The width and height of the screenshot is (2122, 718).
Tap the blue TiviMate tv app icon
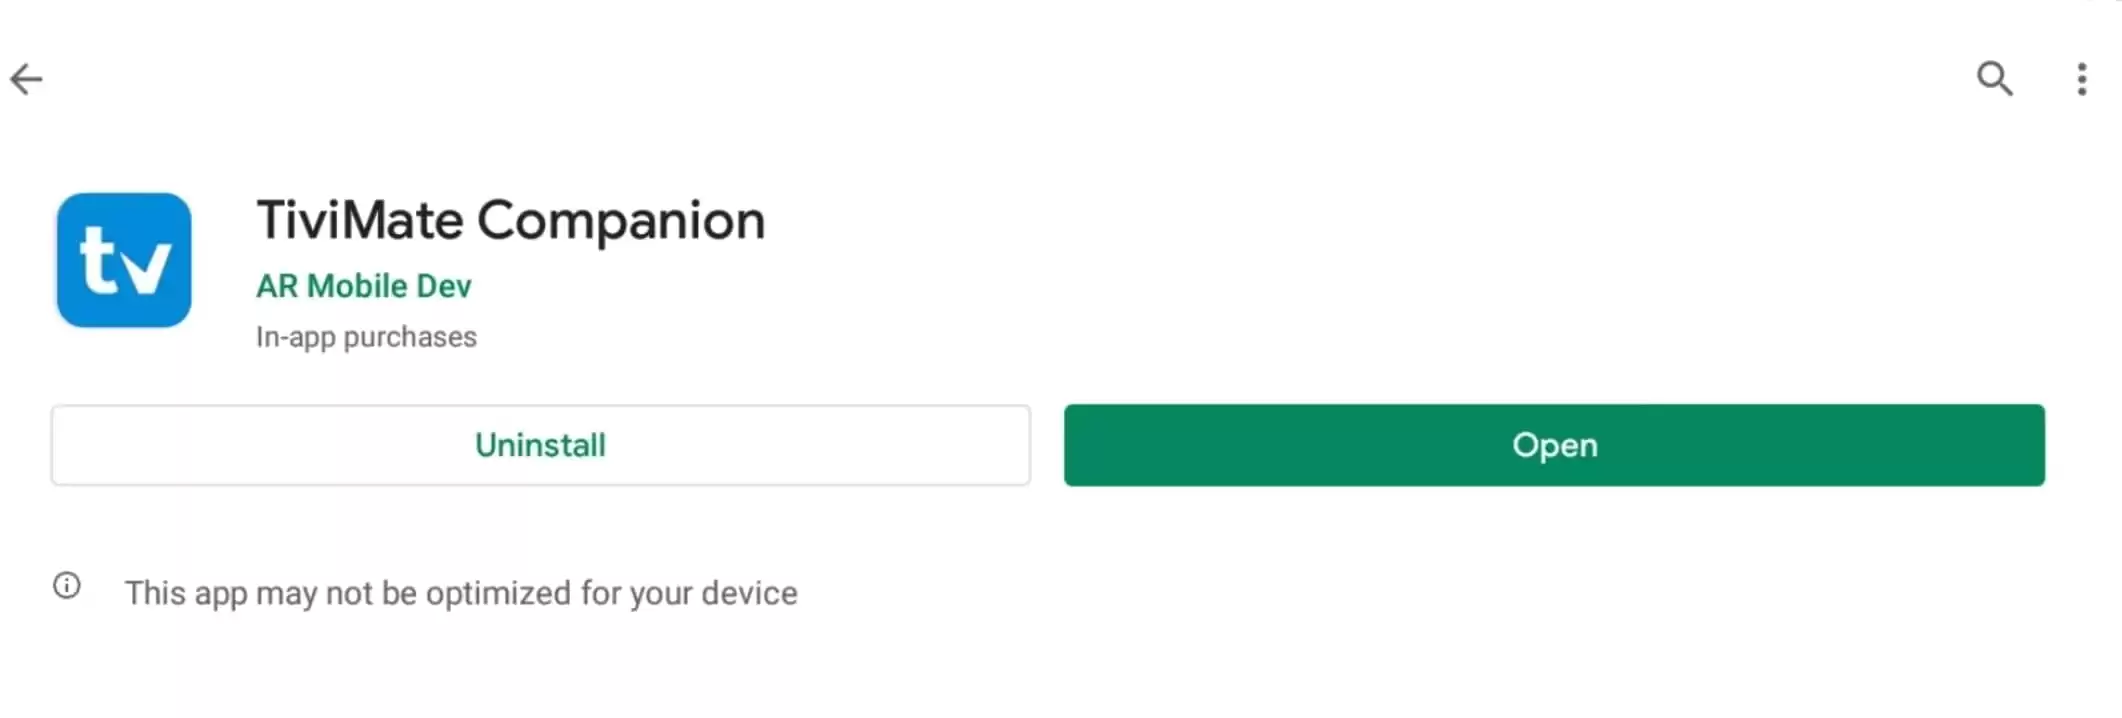[124, 260]
